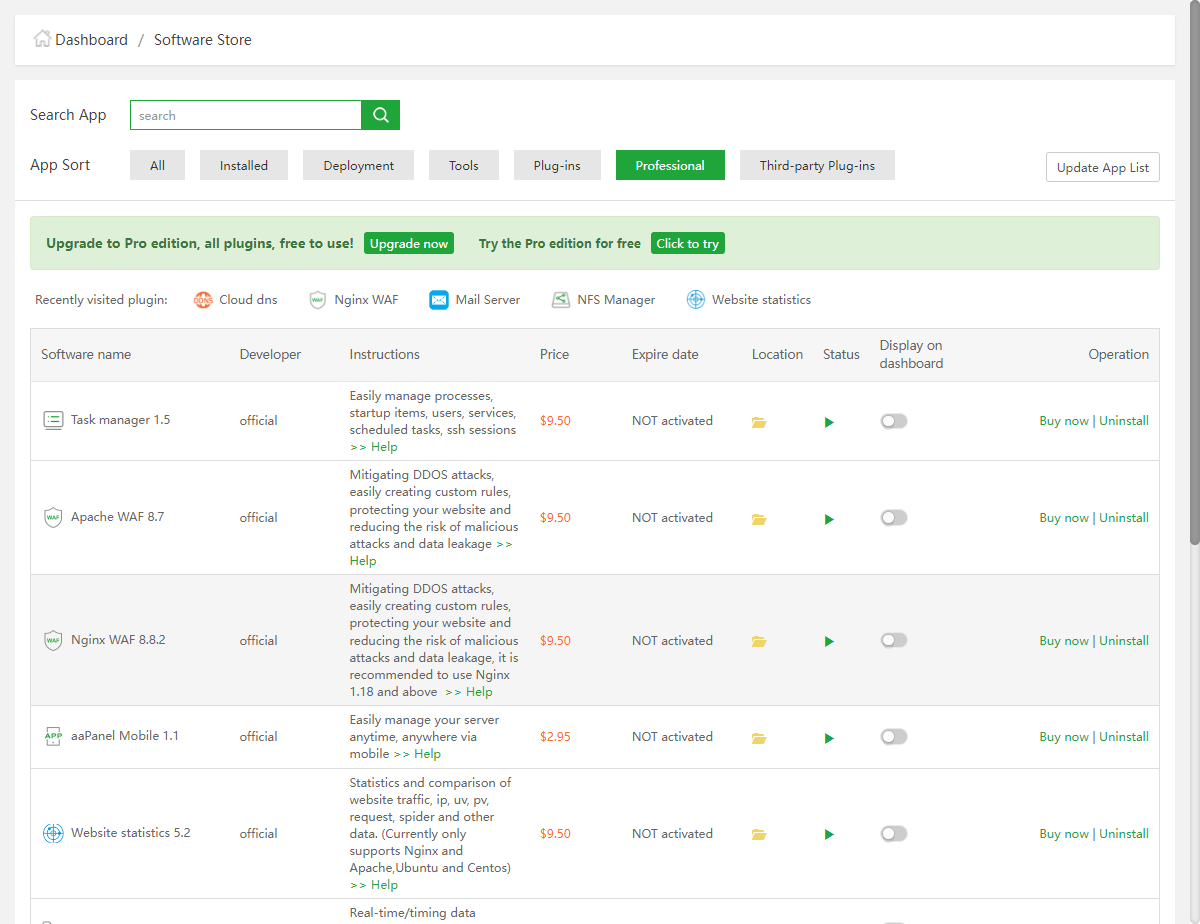Focus the Search App input field
This screenshot has width=1200, height=924.
click(246, 115)
